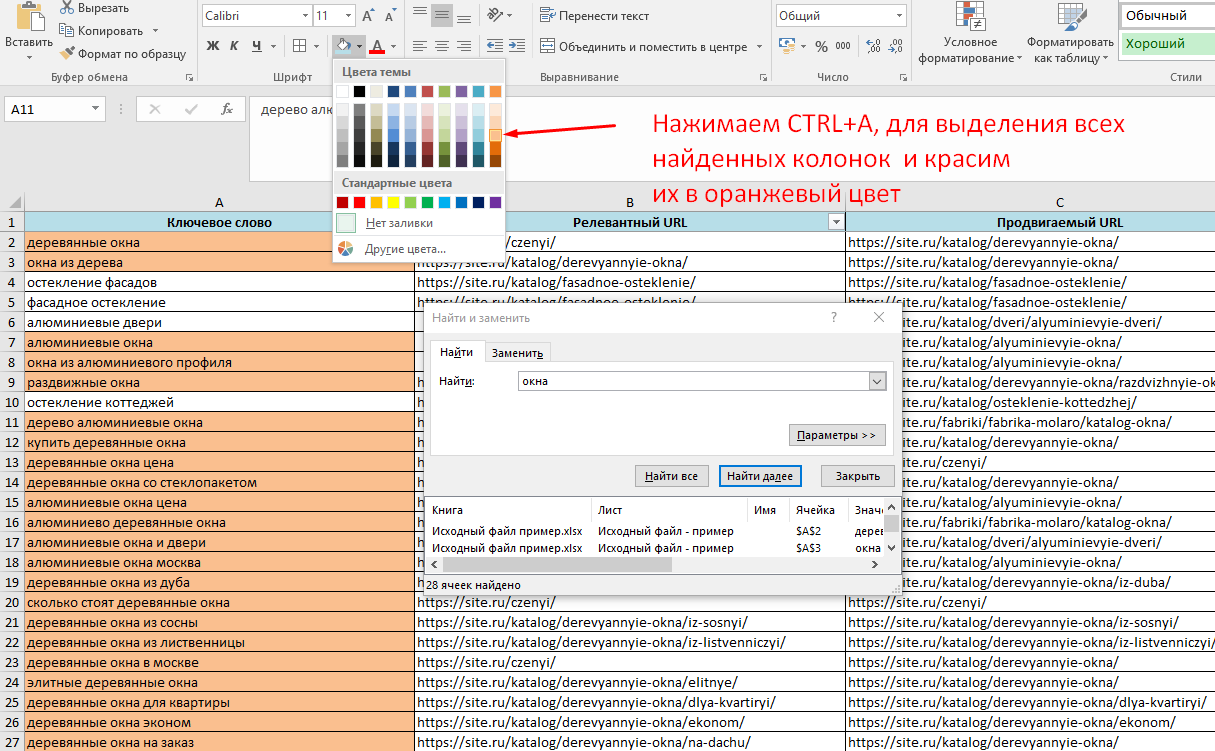Image resolution: width=1215 pixels, height=751 pixels.
Task: Click decrease decimal places icon
Action: 893,46
